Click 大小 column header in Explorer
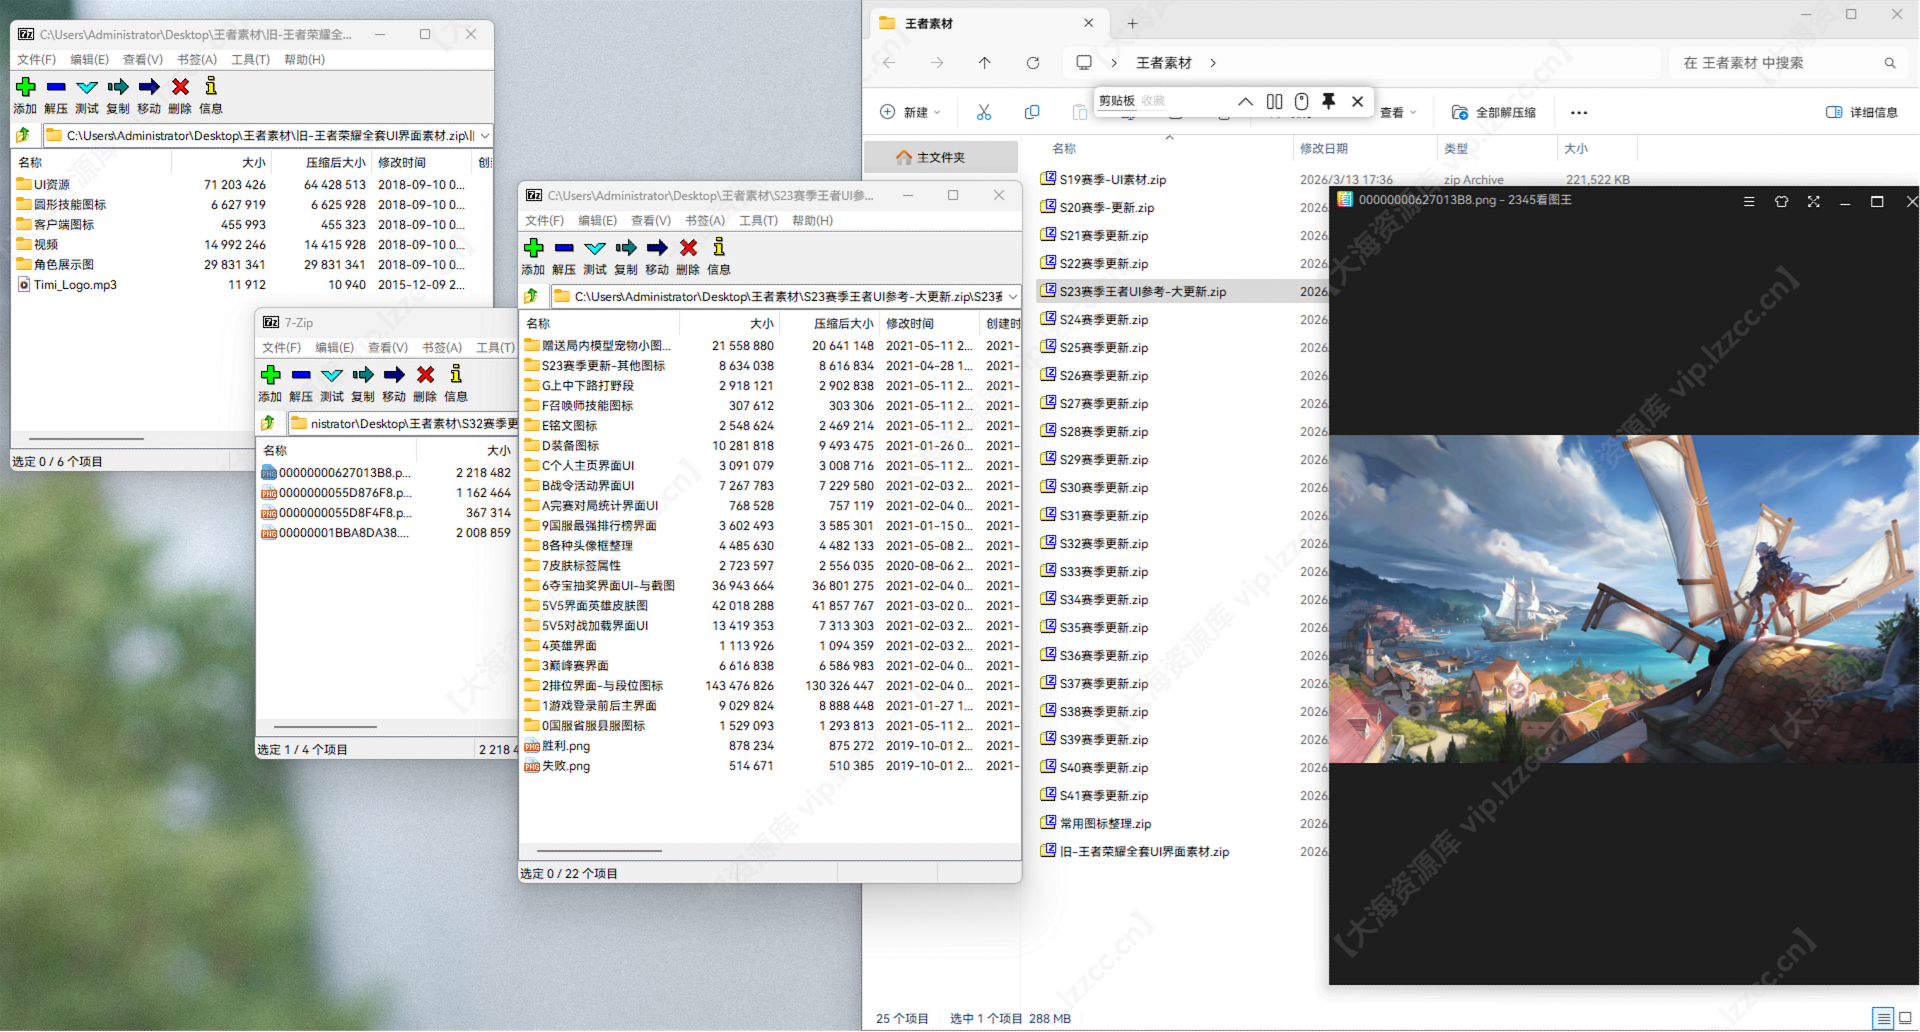The image size is (1920, 1032). pos(1576,148)
